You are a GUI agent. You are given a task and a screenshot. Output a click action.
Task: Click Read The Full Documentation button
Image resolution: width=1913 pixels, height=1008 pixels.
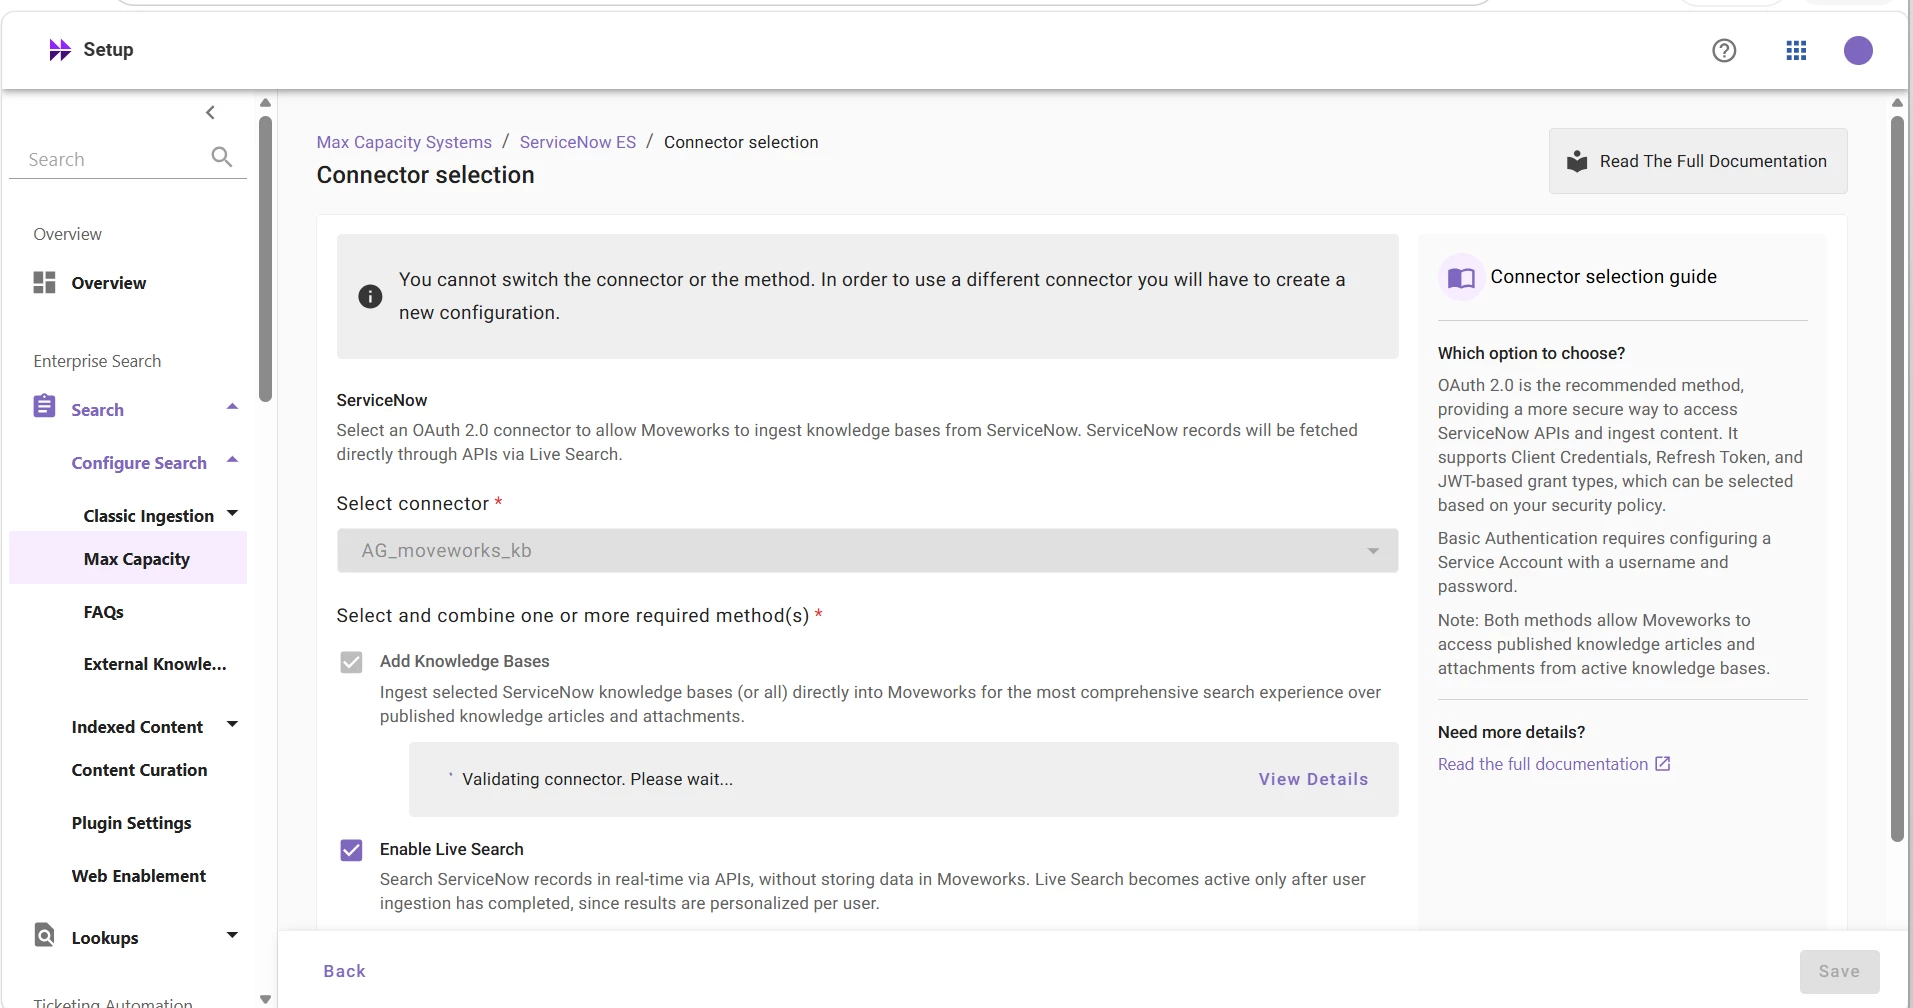1698,161
